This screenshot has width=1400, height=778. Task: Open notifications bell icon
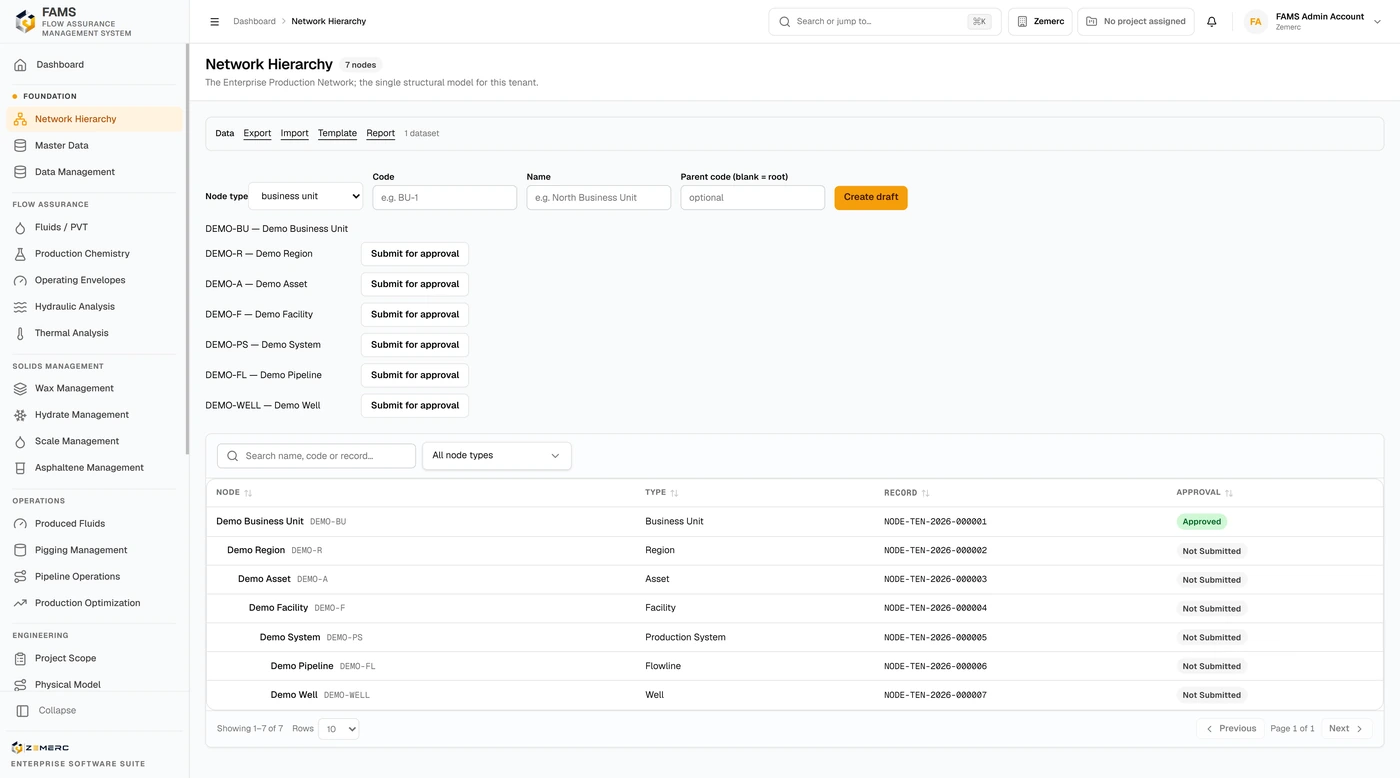[x=1212, y=21]
